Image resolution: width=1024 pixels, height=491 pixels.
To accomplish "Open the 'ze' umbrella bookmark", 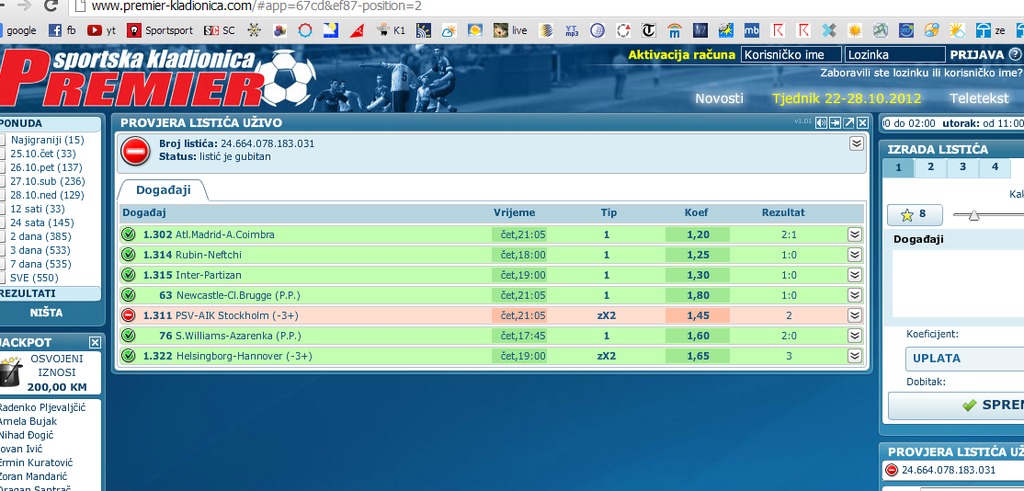I will coord(991,30).
